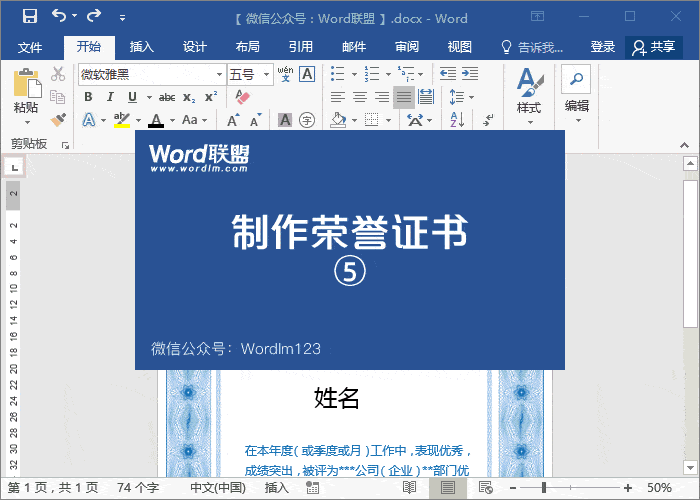700x500 pixels.
Task: Toggle show paragraph marks icon
Action: pyautogui.click(x=488, y=120)
